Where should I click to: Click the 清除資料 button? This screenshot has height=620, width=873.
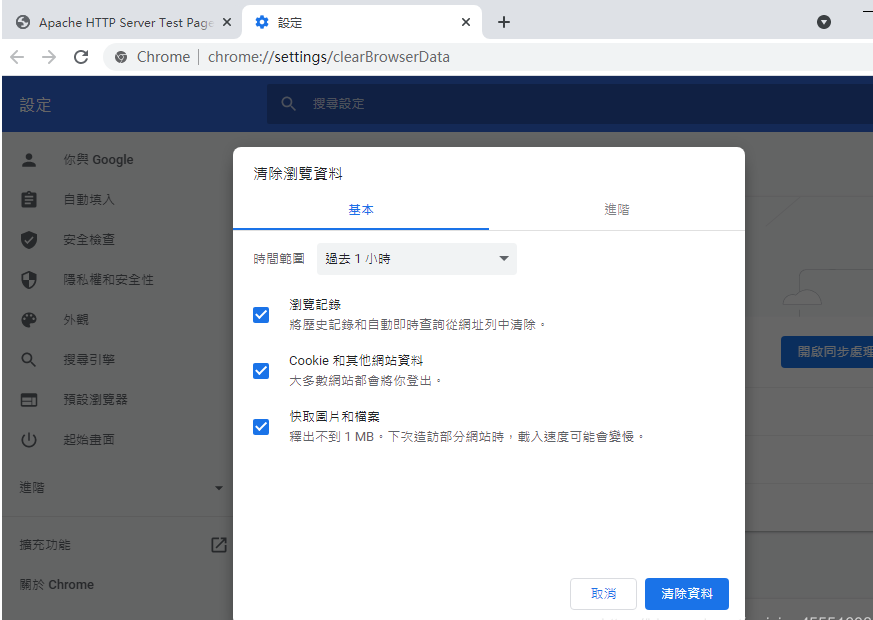tap(686, 594)
